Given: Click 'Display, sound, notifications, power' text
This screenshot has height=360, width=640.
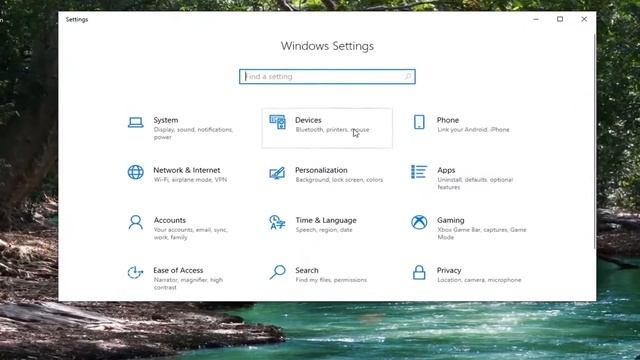Looking at the screenshot, I should tap(193, 133).
